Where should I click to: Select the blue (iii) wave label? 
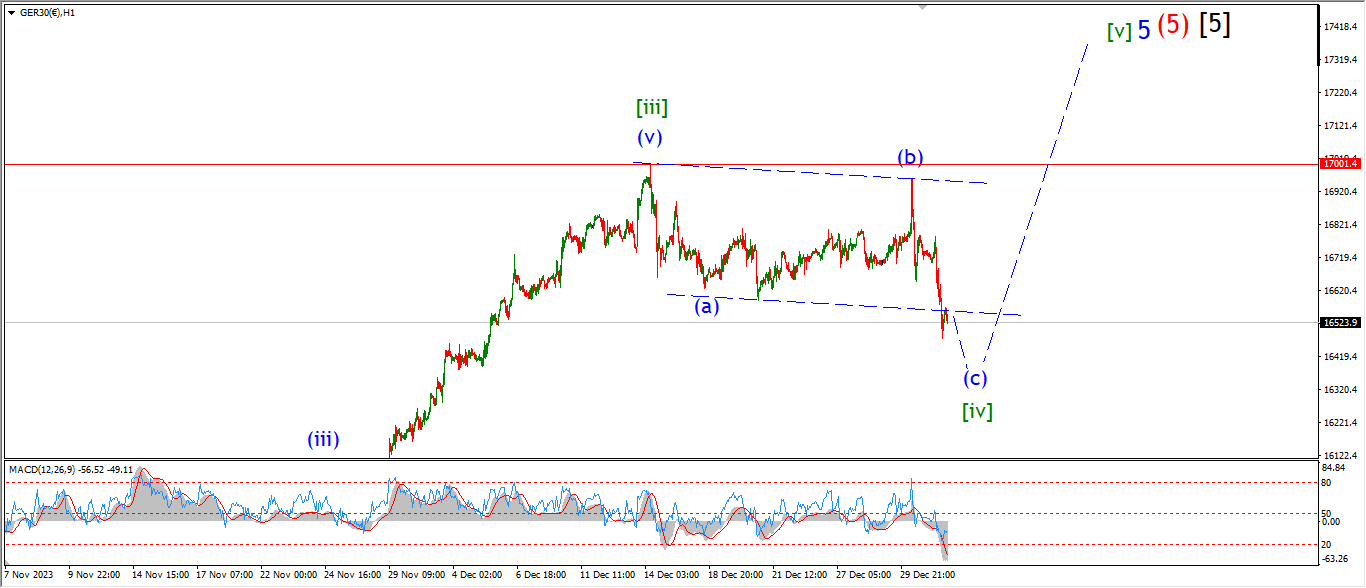point(323,438)
